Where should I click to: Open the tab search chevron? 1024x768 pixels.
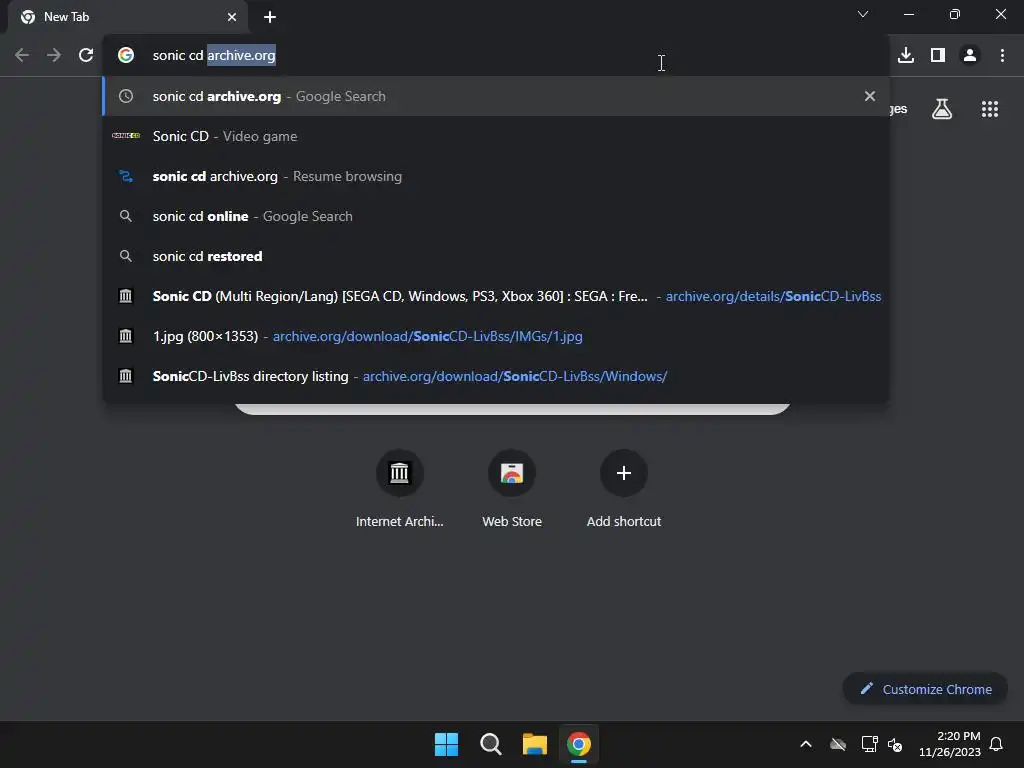tap(863, 14)
